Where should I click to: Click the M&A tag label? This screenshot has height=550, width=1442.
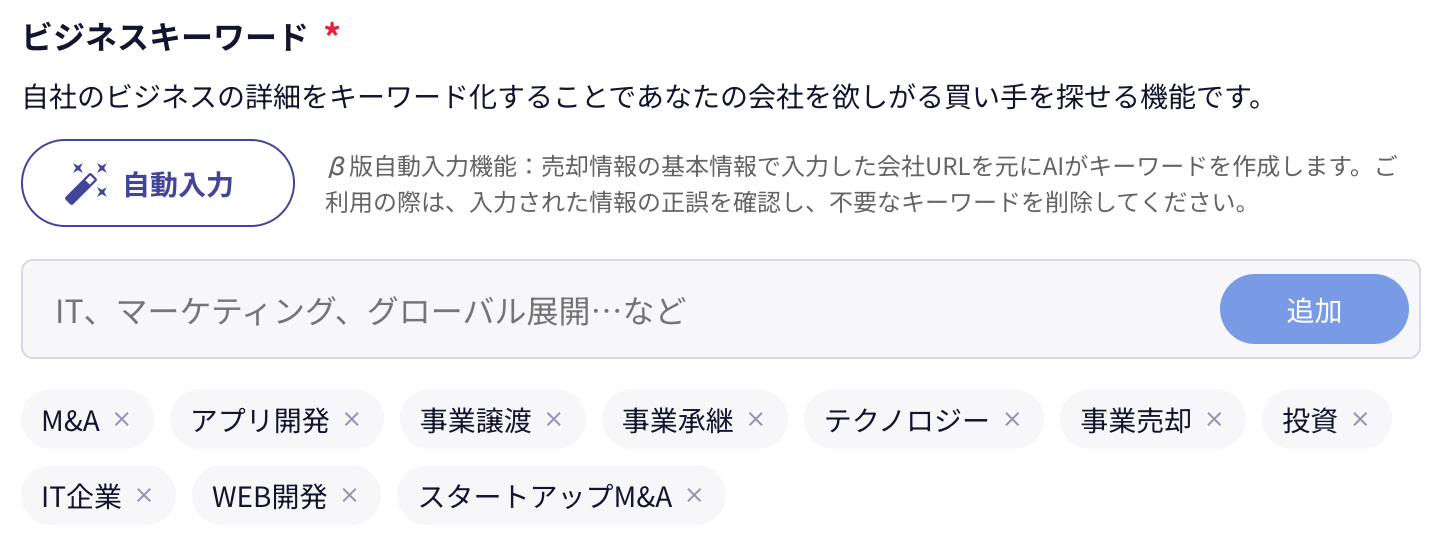tap(71, 420)
